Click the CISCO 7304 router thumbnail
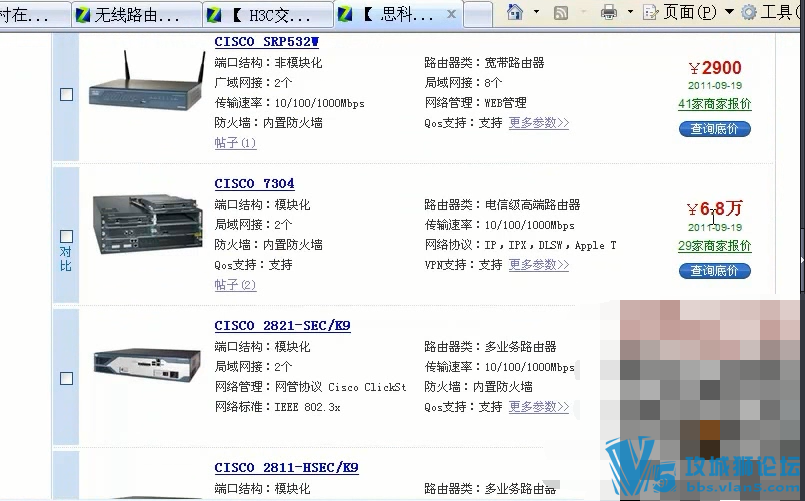Image resolution: width=805 pixels, height=501 pixels. [147, 224]
